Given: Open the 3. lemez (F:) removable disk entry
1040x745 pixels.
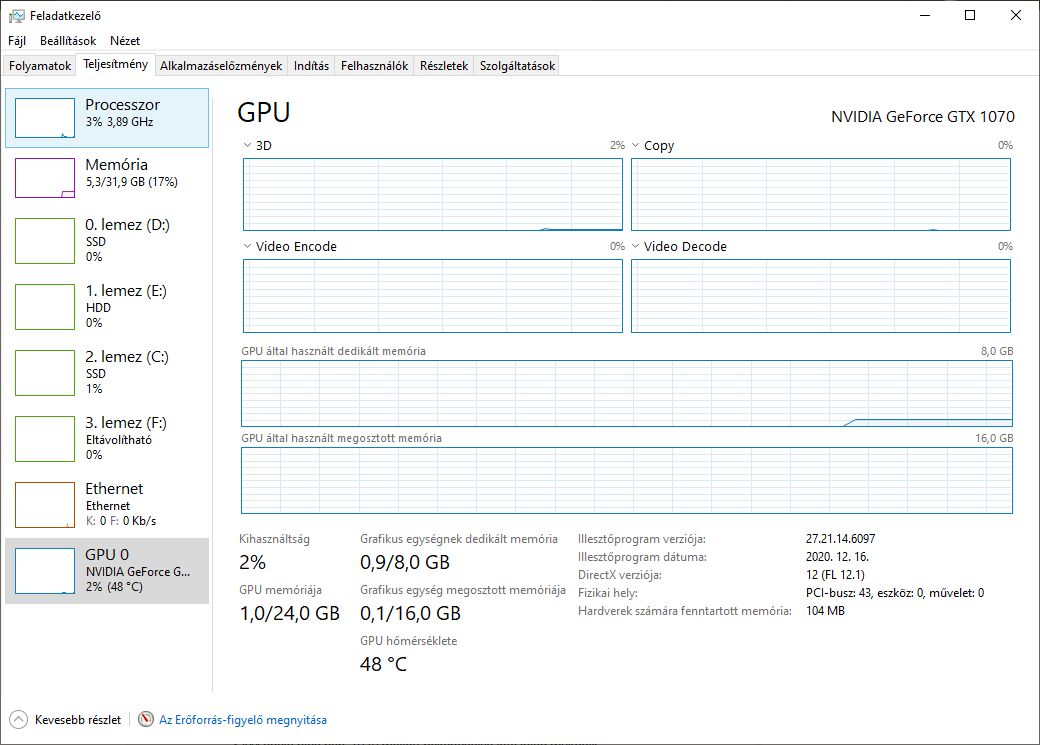Looking at the screenshot, I should (x=107, y=438).
